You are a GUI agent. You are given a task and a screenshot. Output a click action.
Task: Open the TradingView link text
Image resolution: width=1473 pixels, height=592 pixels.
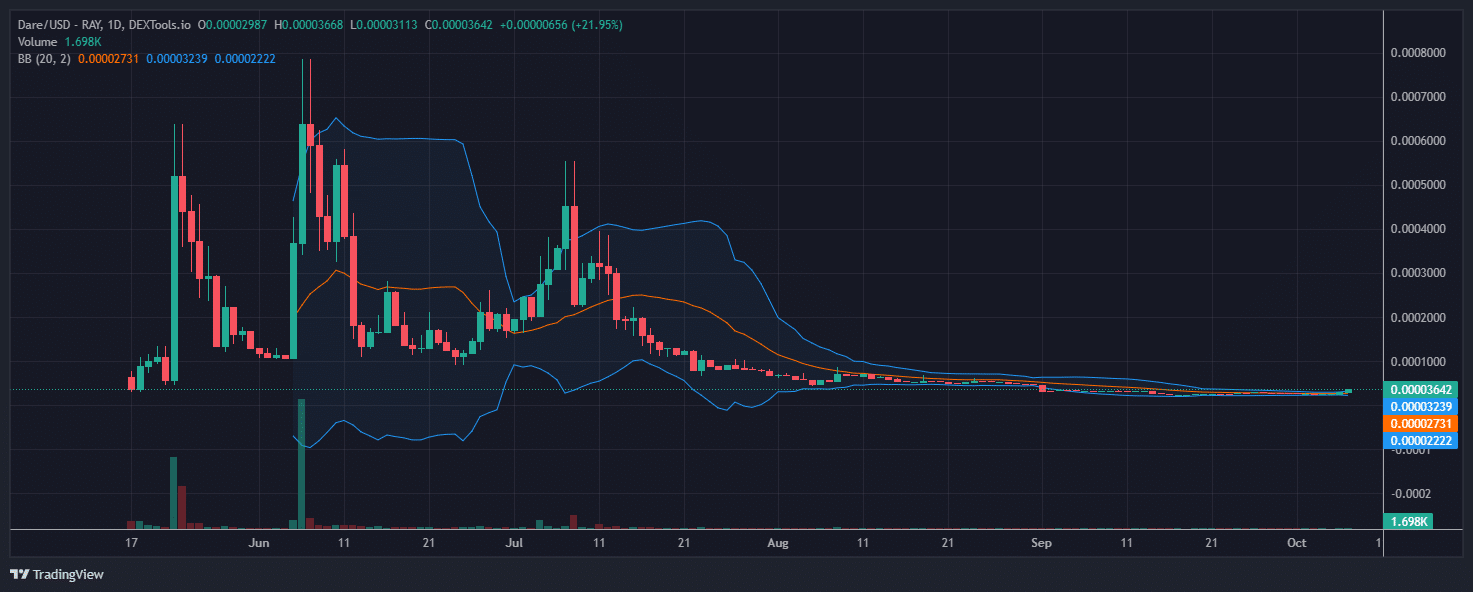pyautogui.click(x=68, y=574)
